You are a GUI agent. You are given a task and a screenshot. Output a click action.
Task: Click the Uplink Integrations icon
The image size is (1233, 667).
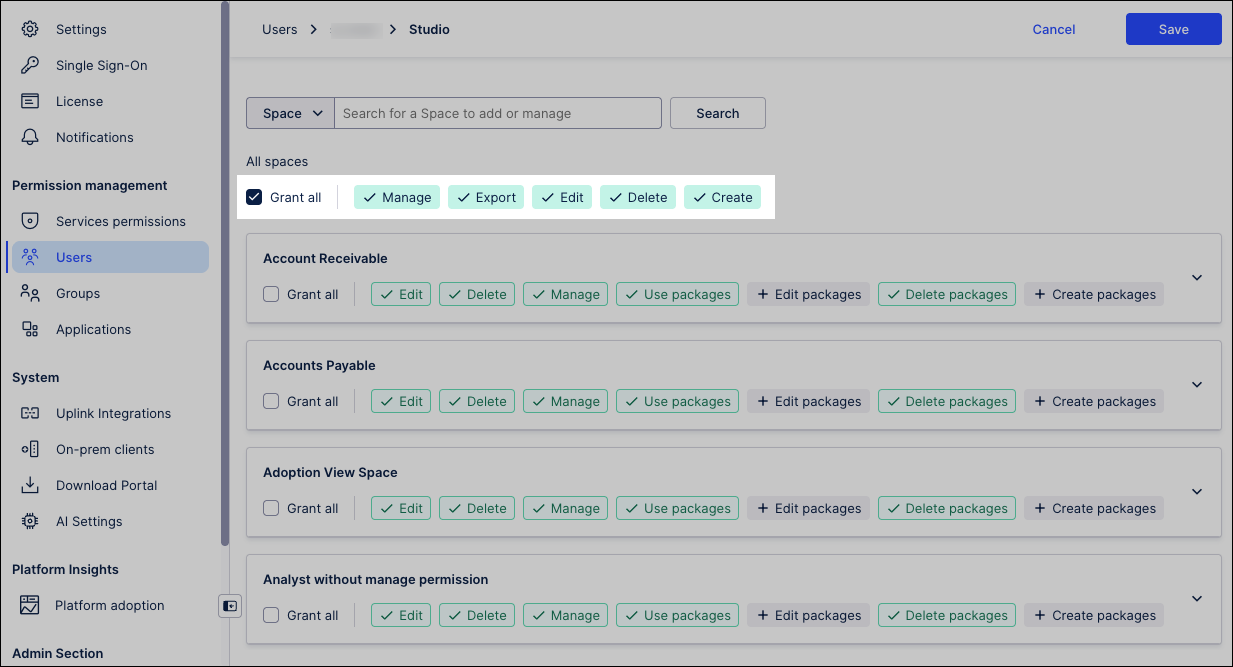tap(30, 413)
